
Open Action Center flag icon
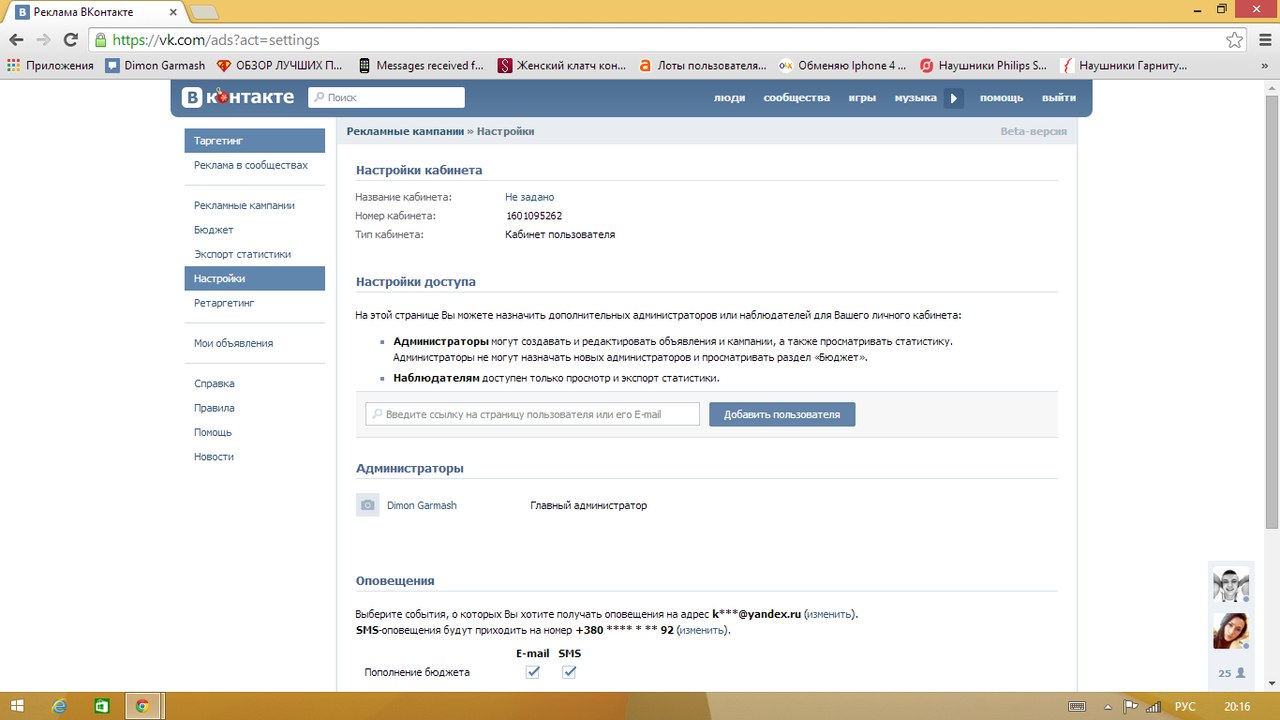pyautogui.click(x=1129, y=706)
